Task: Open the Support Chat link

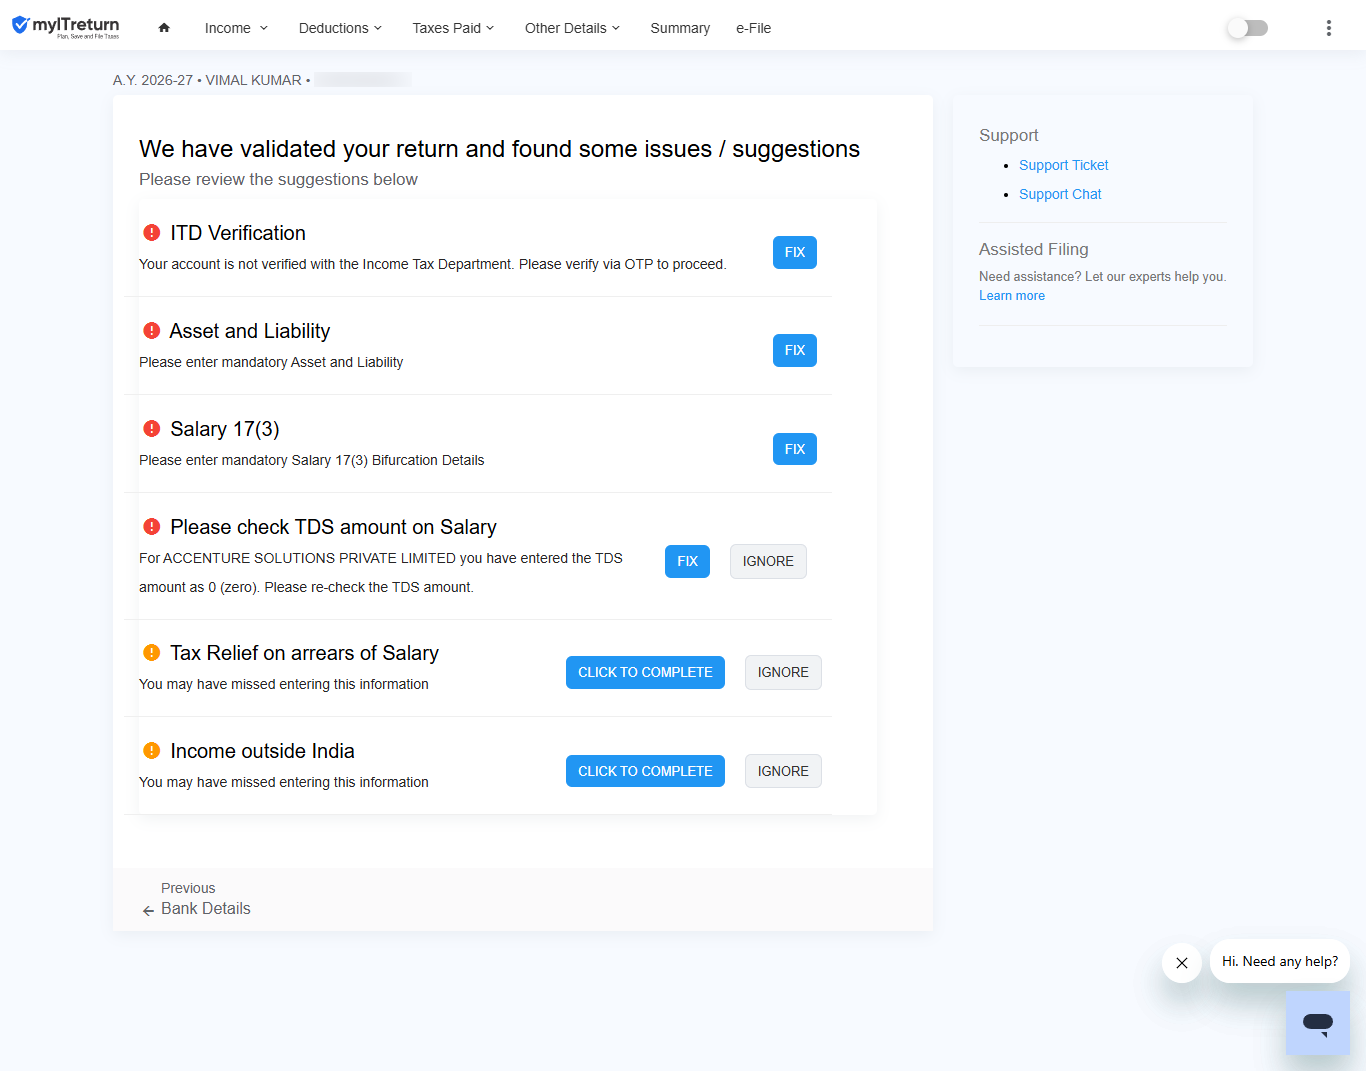Action: pos(1060,194)
